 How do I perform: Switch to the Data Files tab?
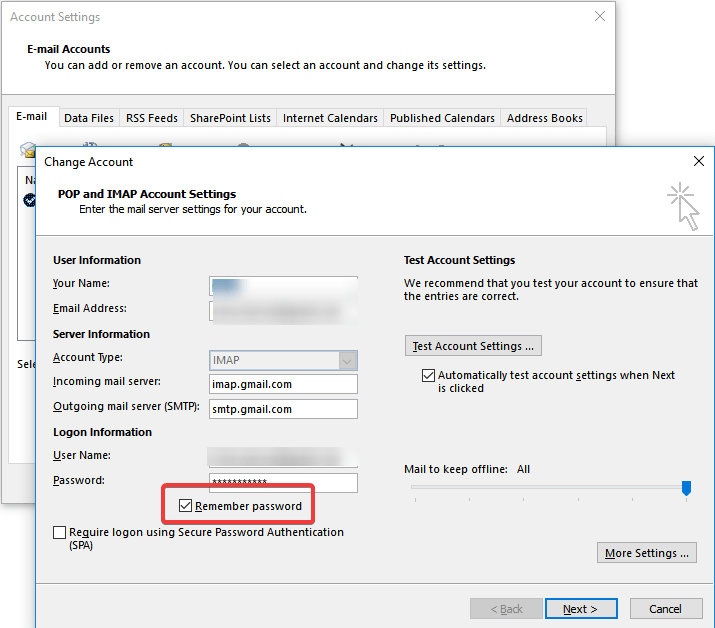point(89,118)
